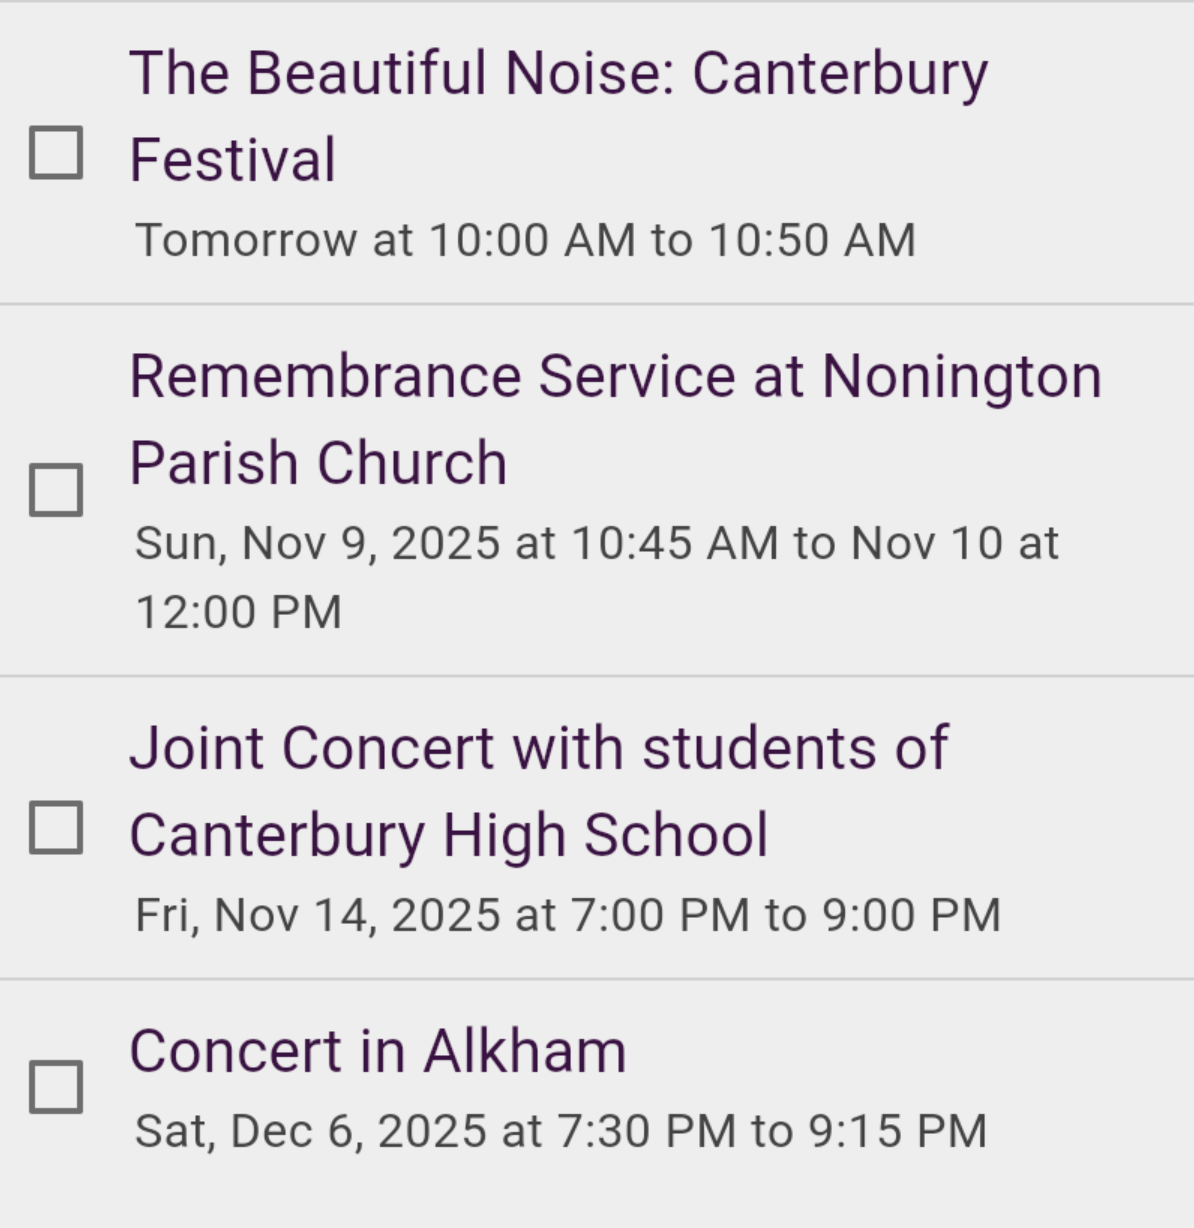Click the "7:00 PM to 9:00 PM" time range
The width and height of the screenshot is (1194, 1228).
[x=785, y=916]
